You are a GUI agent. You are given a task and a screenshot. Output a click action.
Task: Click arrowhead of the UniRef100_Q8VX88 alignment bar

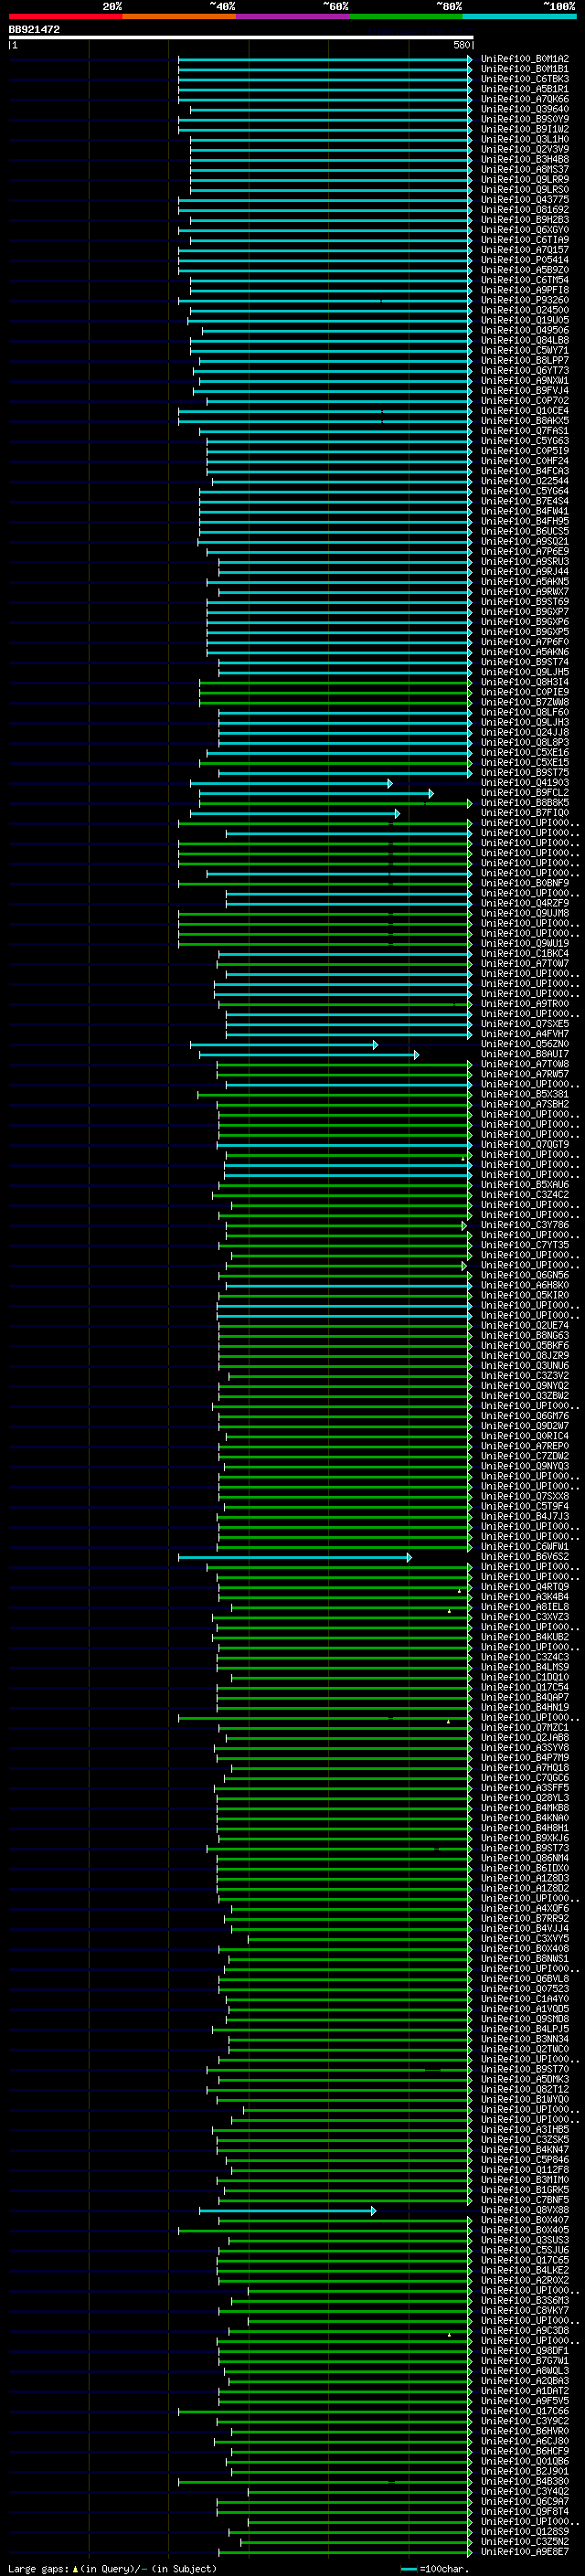point(374,2210)
